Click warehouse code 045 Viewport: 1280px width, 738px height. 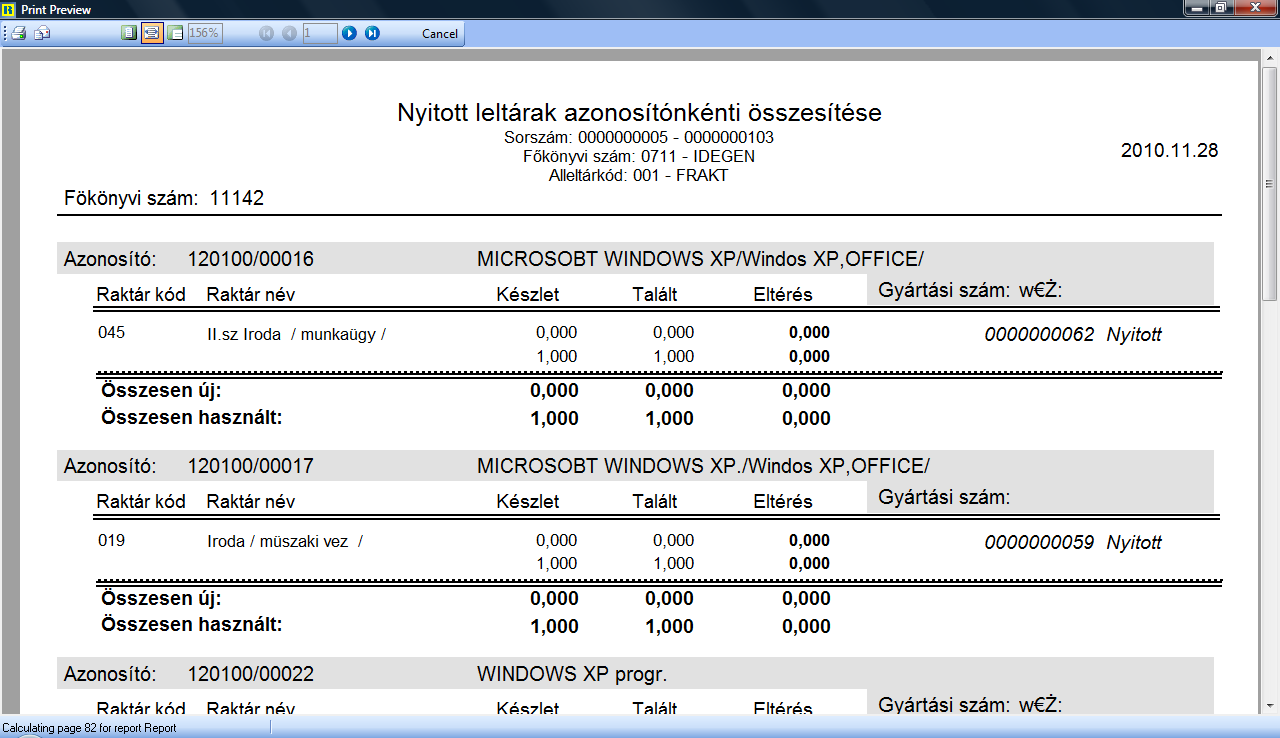click(112, 333)
